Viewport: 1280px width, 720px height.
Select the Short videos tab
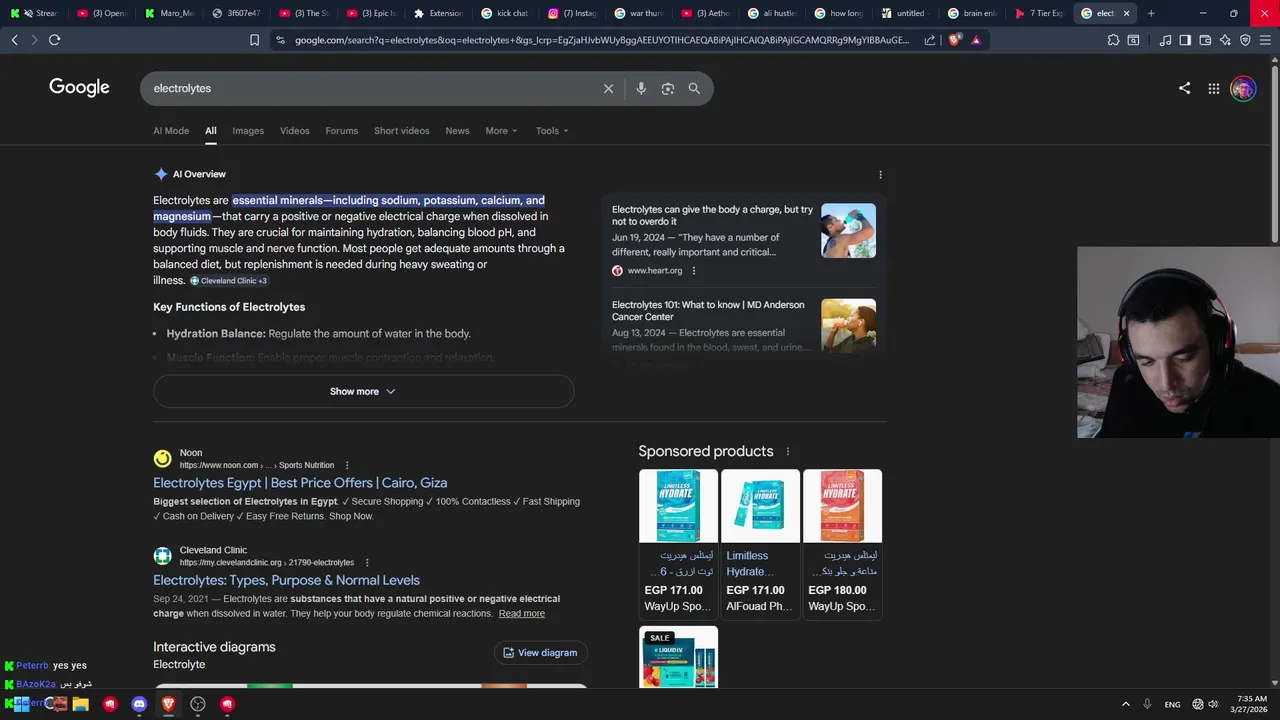click(401, 131)
